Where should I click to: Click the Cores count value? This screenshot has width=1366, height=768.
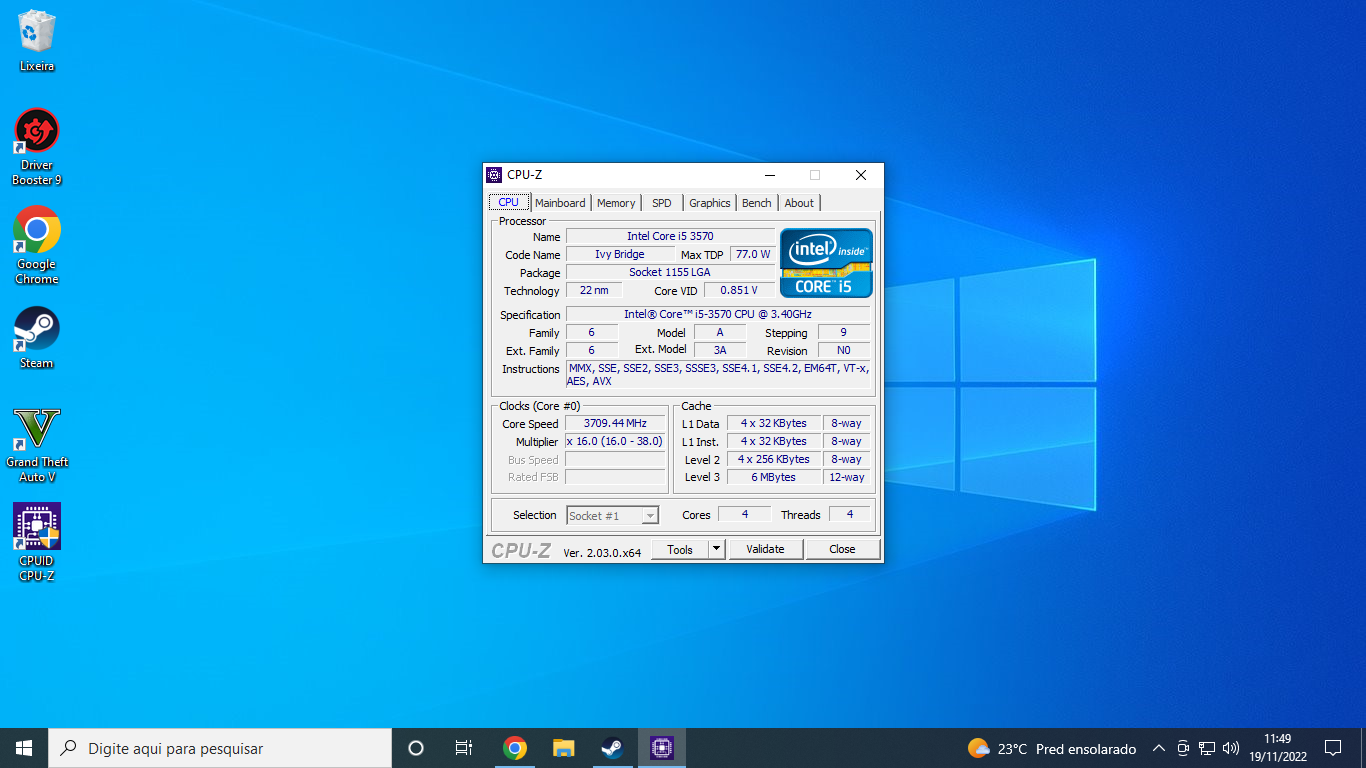[x=745, y=514]
